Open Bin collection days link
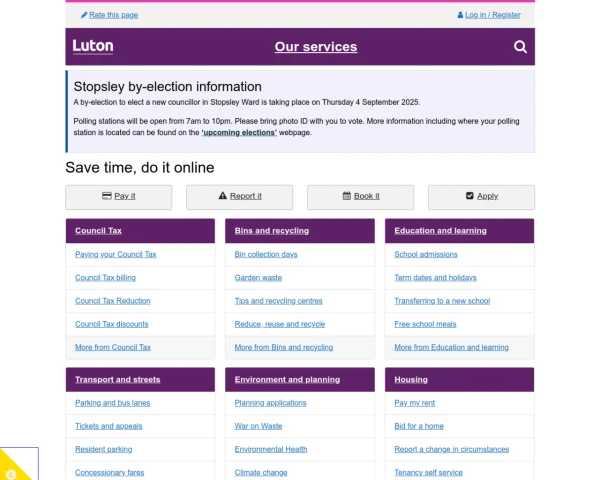 click(265, 254)
